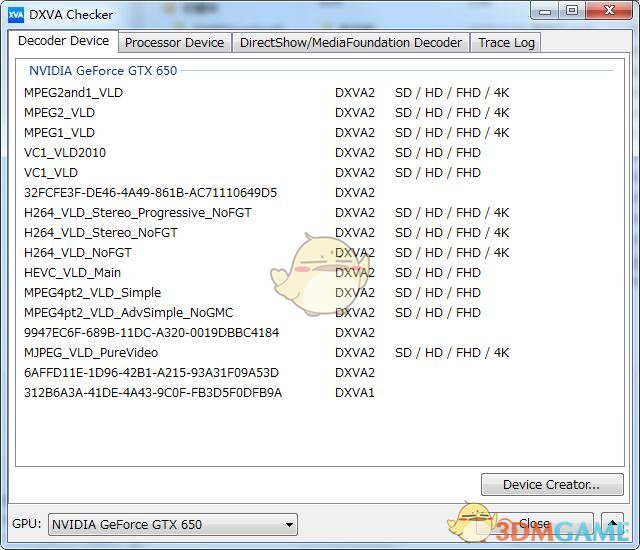Click DXVA2 value next to MPEG2and1_VLD
The width and height of the screenshot is (640, 550).
(x=354, y=93)
